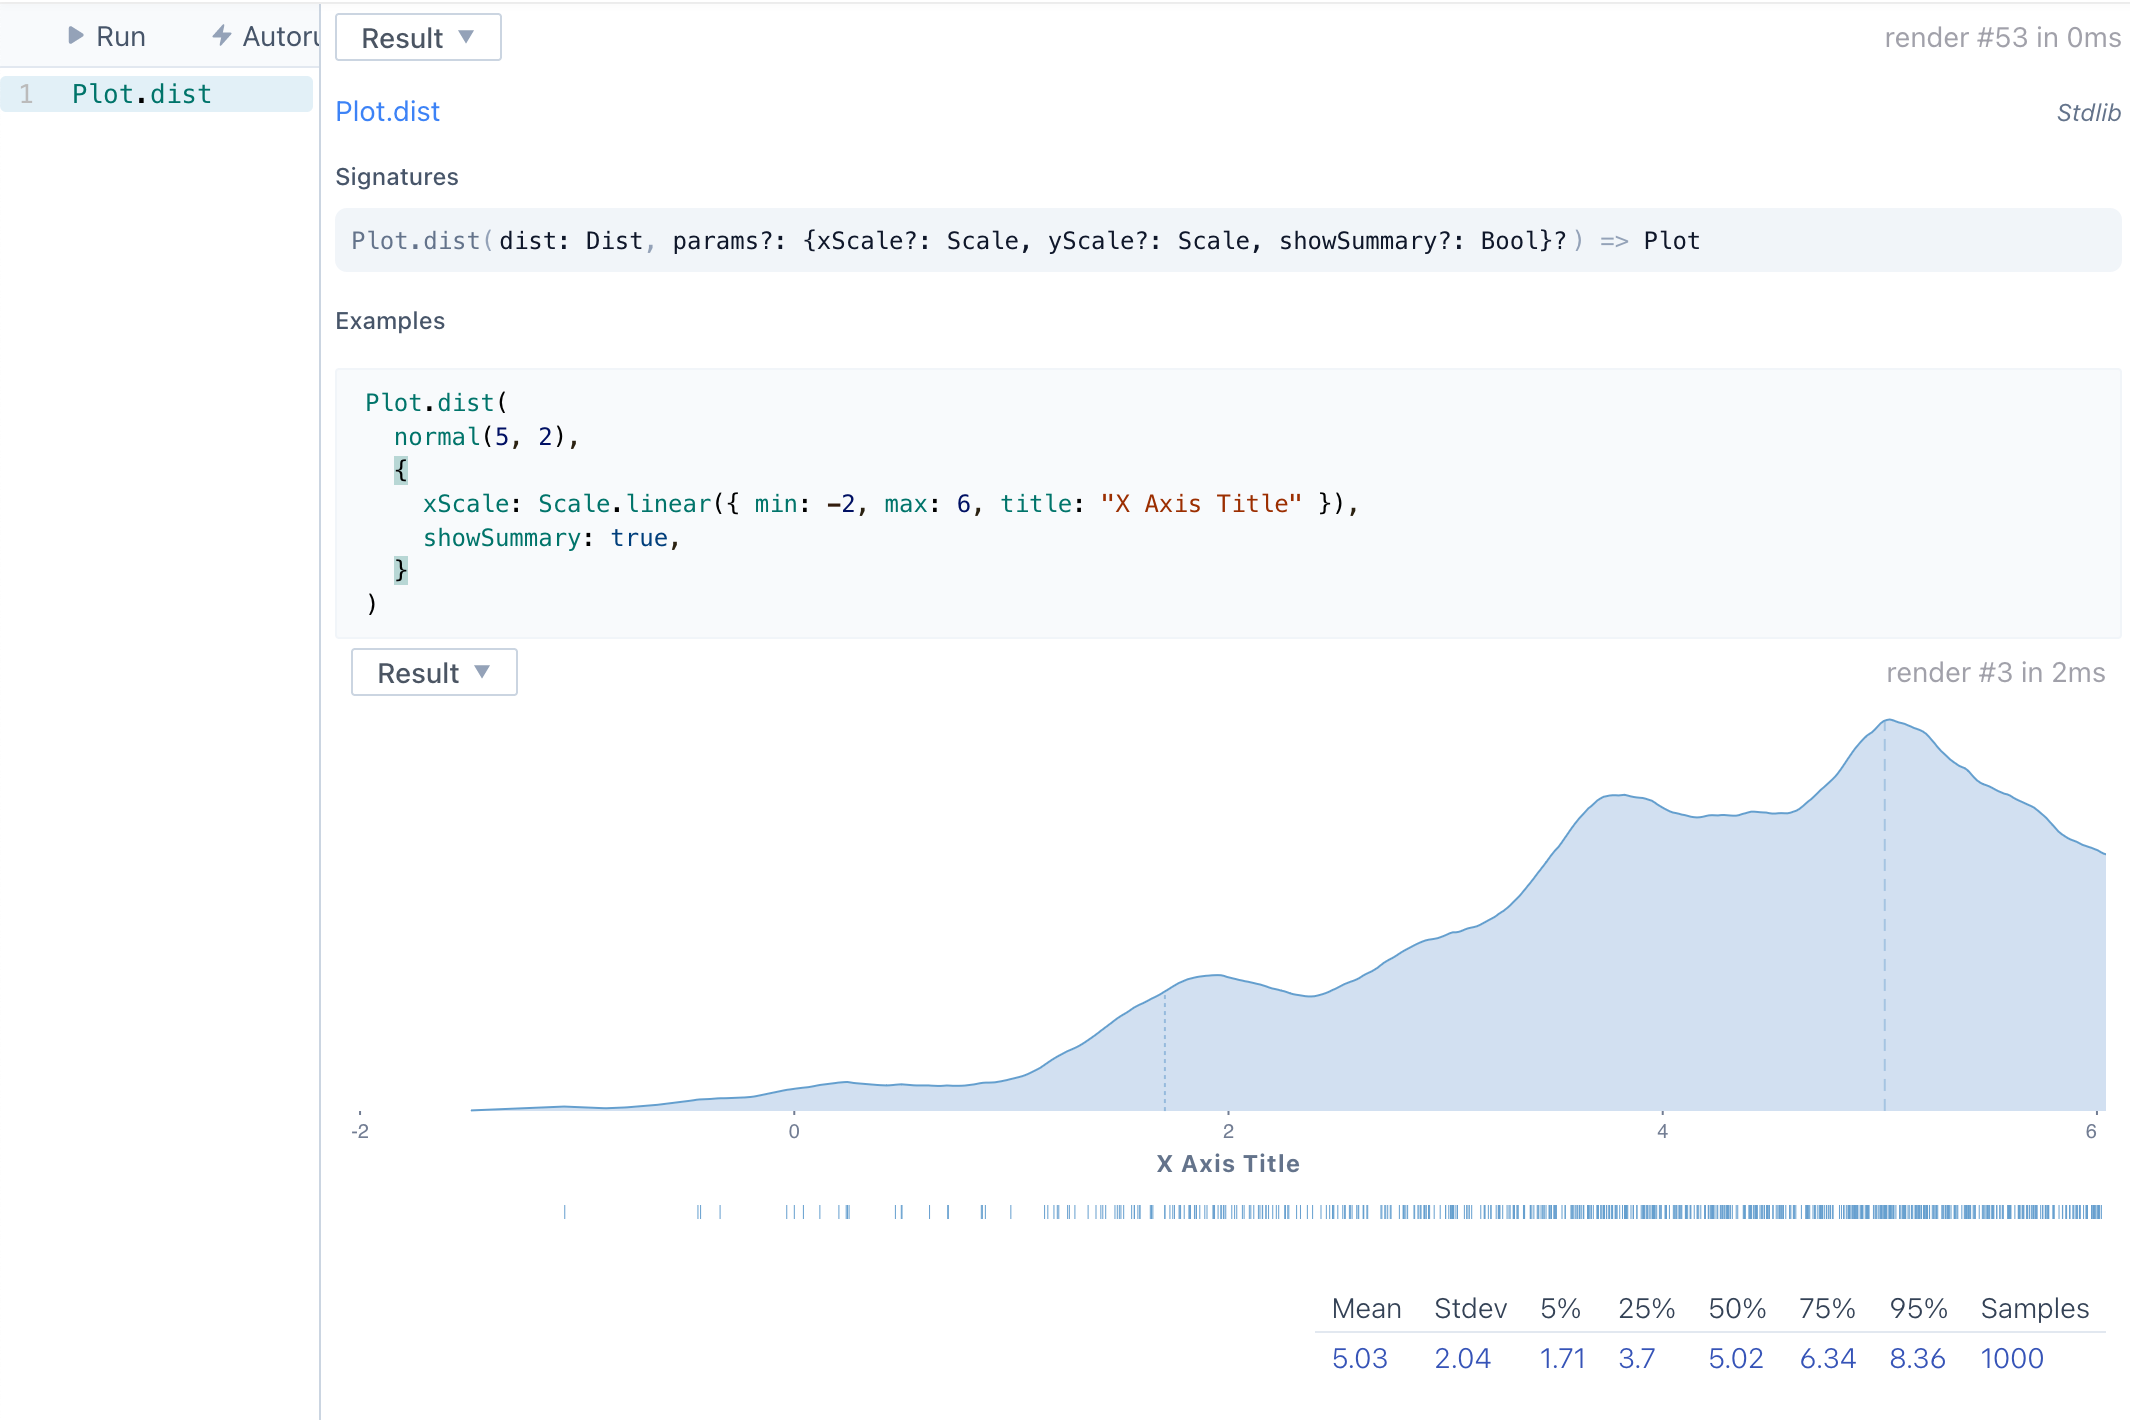2130x1420 pixels.
Task: Click the dashed mean line on chart
Action: coord(1885,920)
